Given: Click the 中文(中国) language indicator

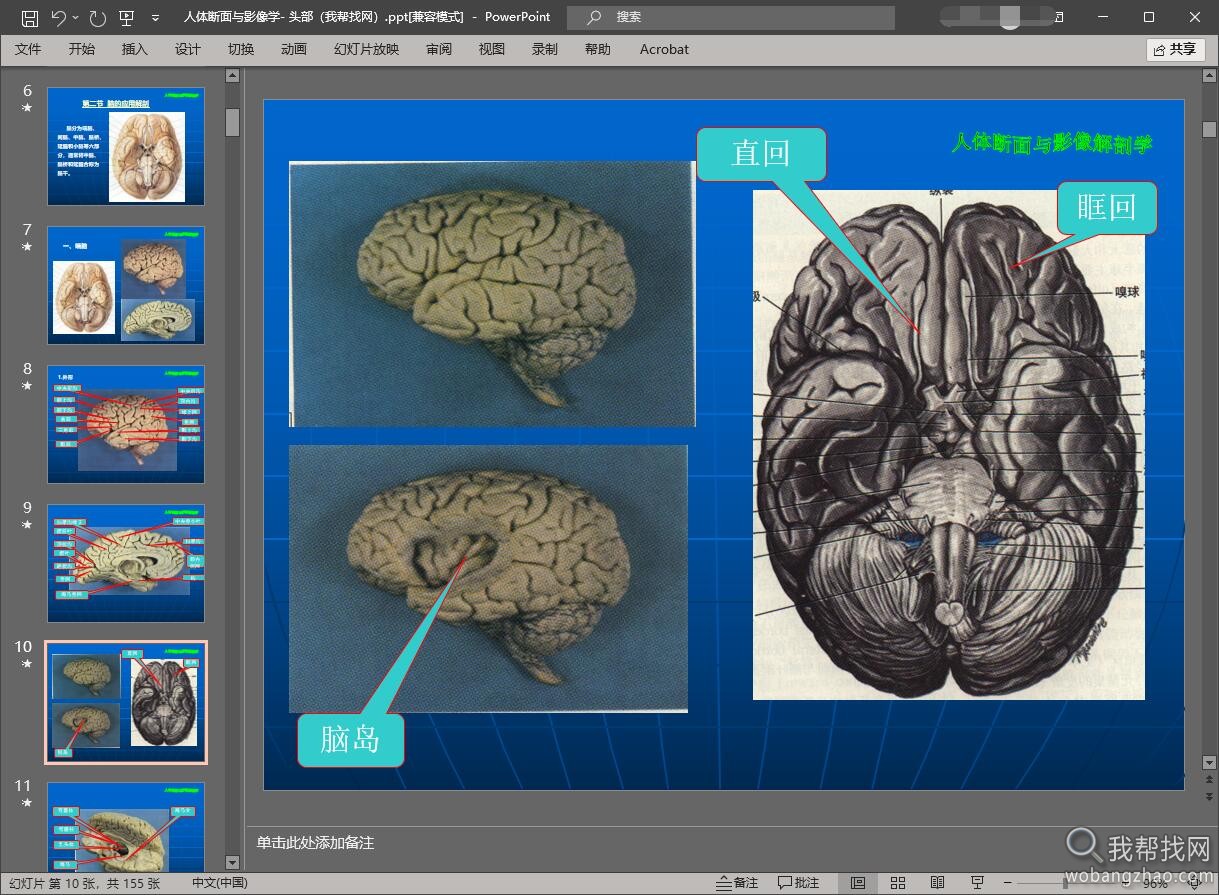Looking at the screenshot, I should (219, 884).
